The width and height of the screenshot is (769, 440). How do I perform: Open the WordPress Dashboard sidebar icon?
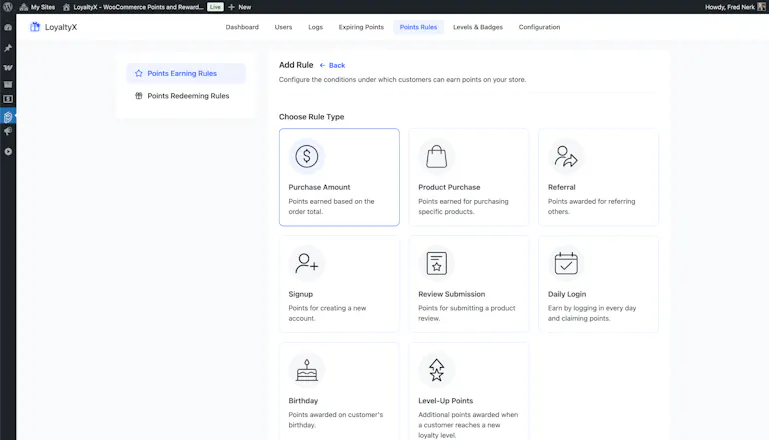point(8,27)
